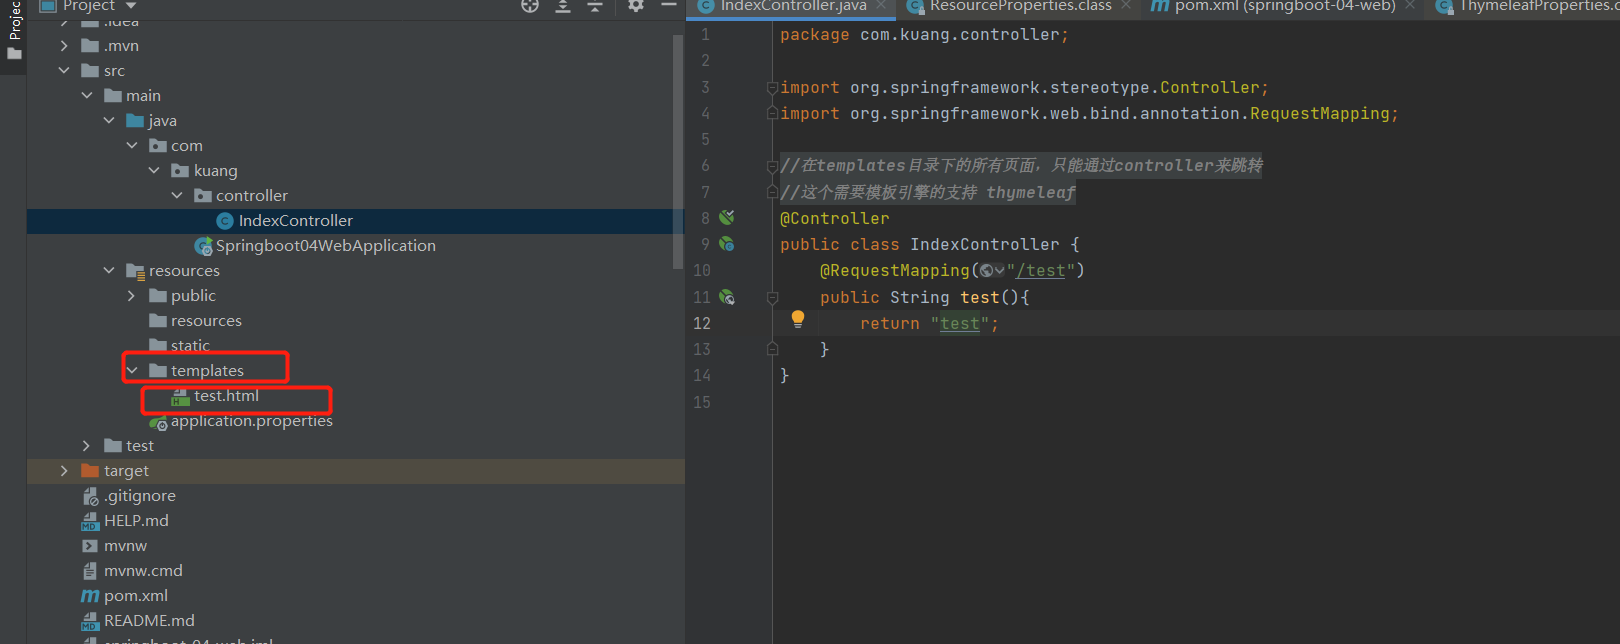Expand the .mvn folder
Viewport: 1620px width, 644px height.
coord(65,46)
